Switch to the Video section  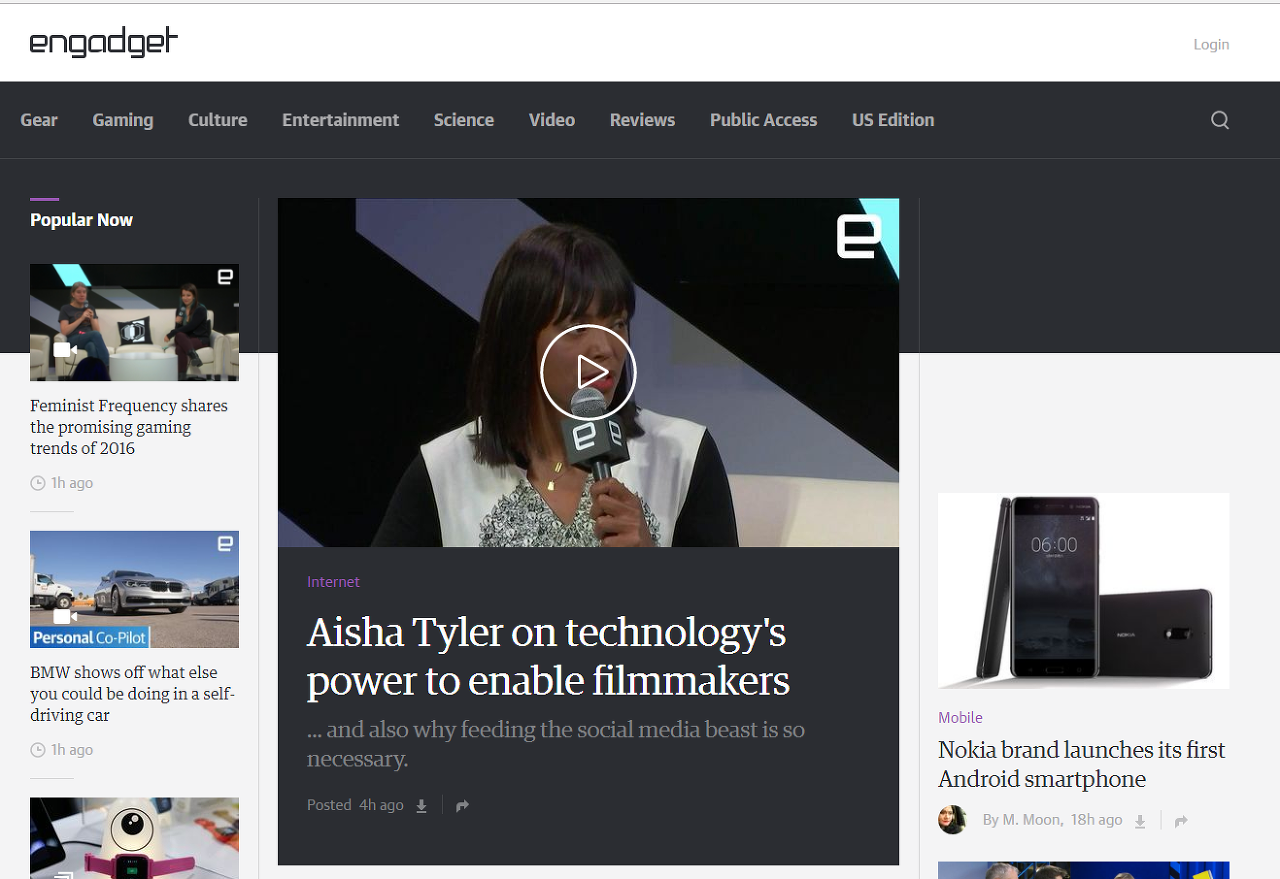[552, 120]
